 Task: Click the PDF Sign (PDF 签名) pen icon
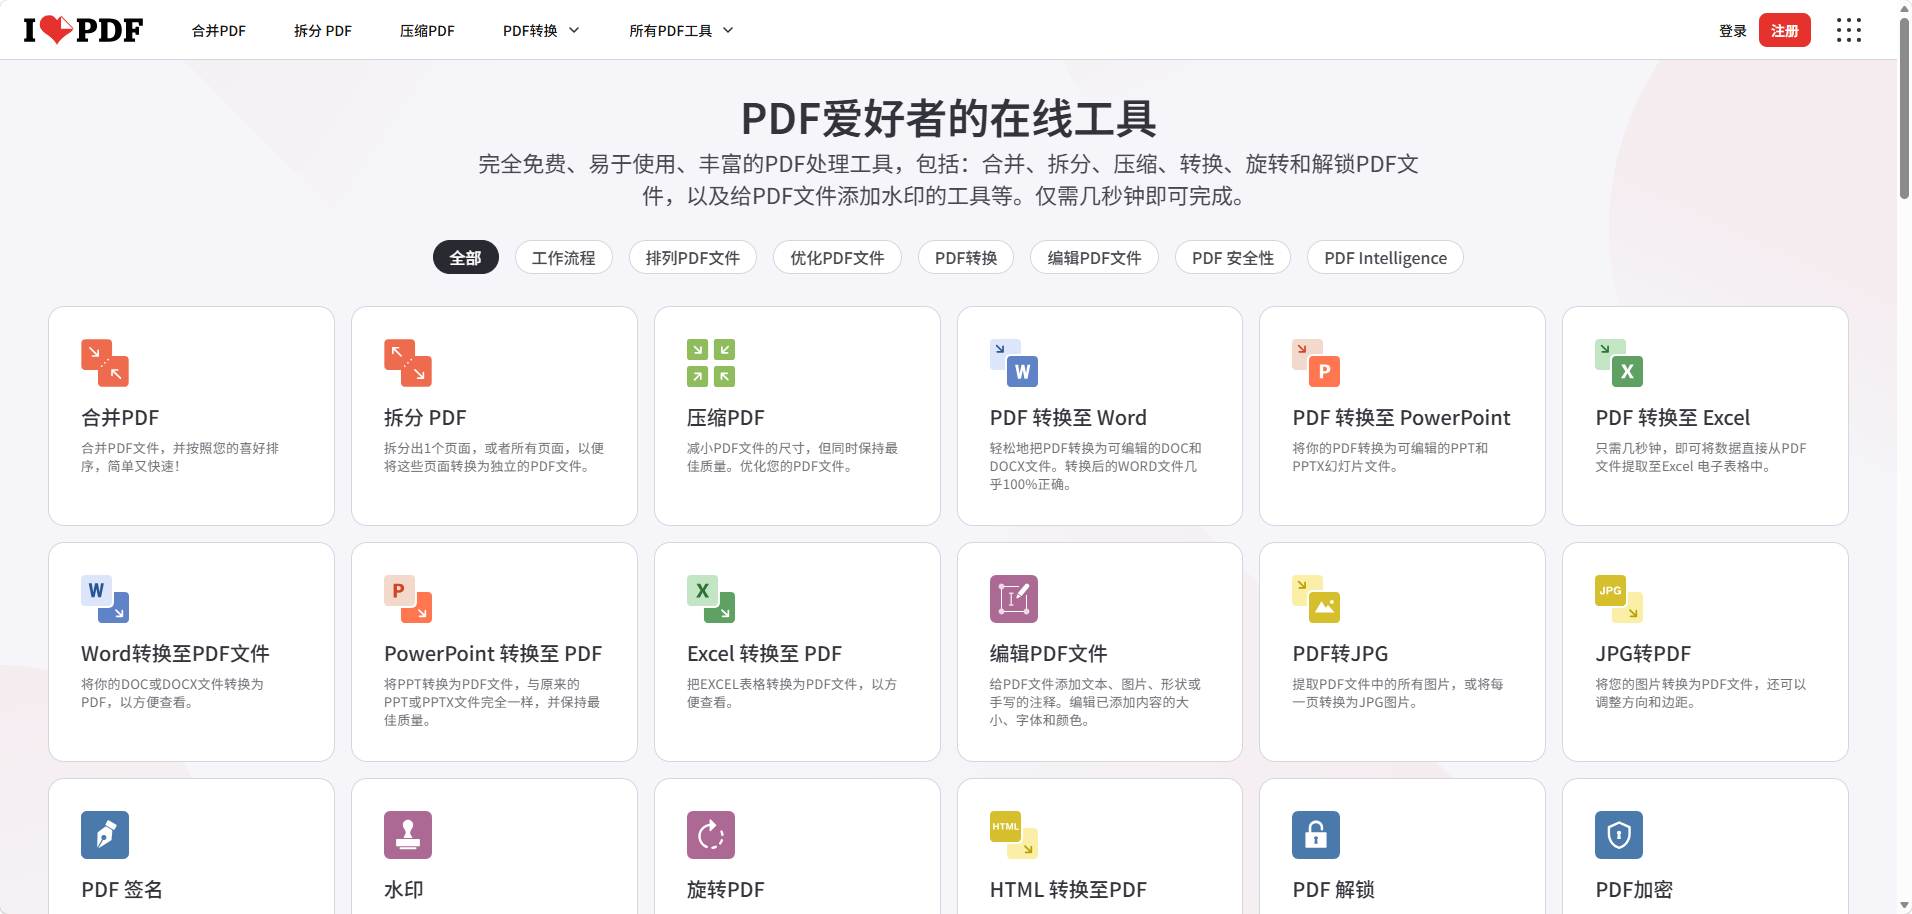click(x=105, y=835)
